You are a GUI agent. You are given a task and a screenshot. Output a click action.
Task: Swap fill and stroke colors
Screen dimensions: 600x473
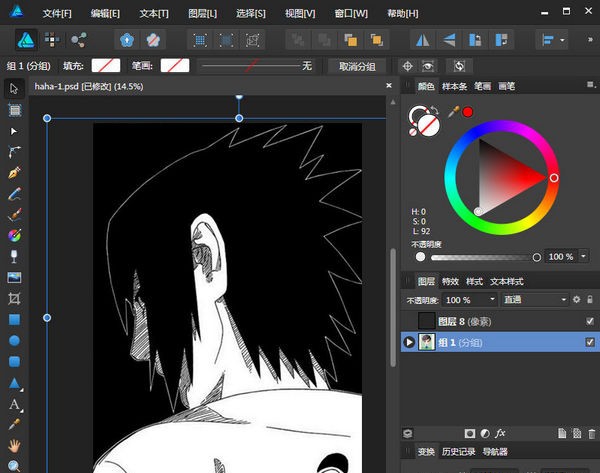pos(435,110)
